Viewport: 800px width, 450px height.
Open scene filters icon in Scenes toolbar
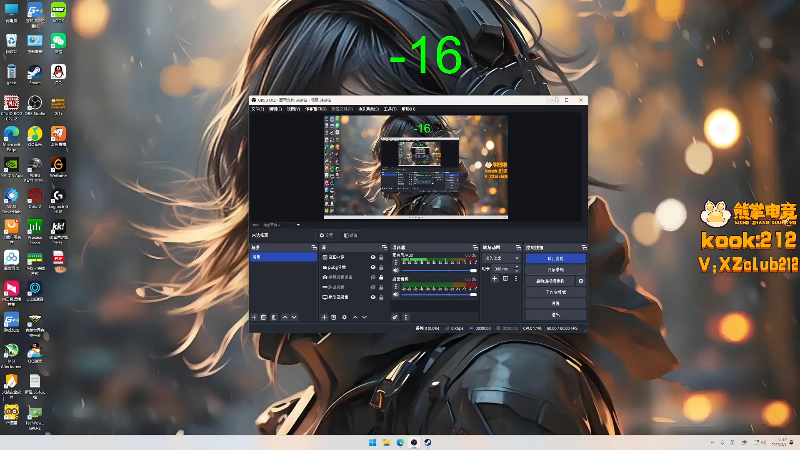(x=274, y=317)
